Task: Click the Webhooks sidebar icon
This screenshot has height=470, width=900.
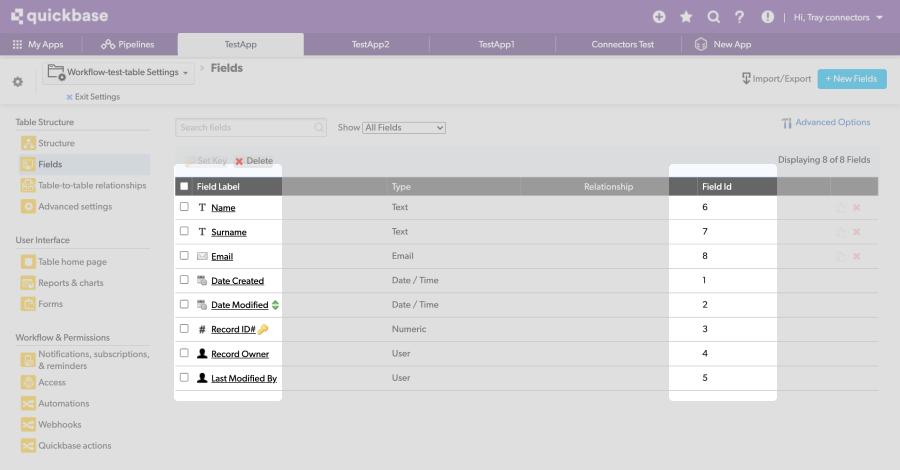Action: click(28, 425)
